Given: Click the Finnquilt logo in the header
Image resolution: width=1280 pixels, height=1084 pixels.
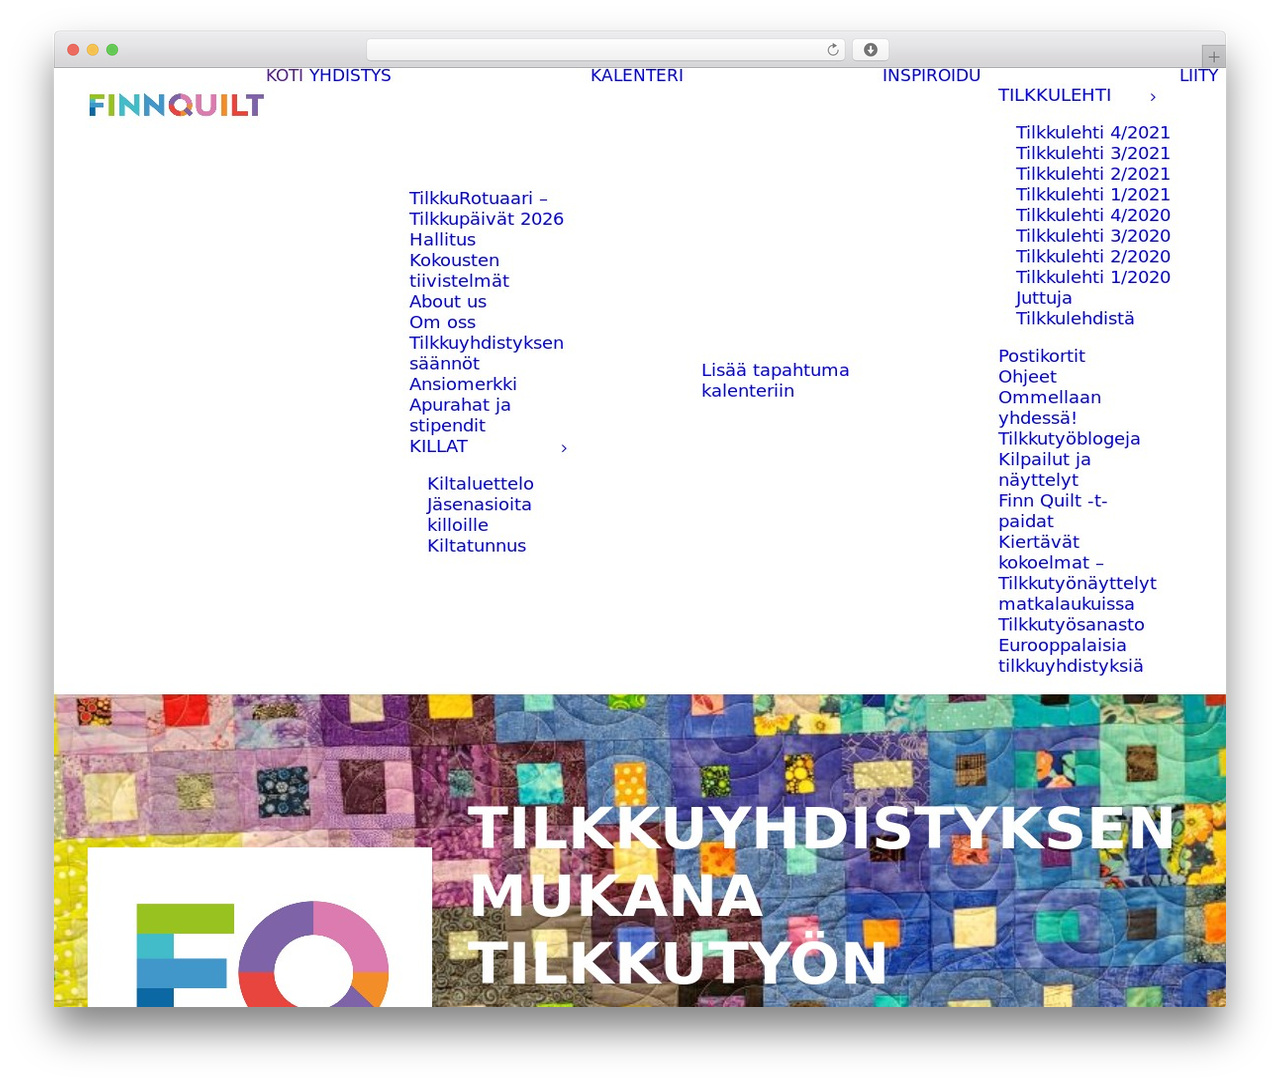Looking at the screenshot, I should 176,105.
